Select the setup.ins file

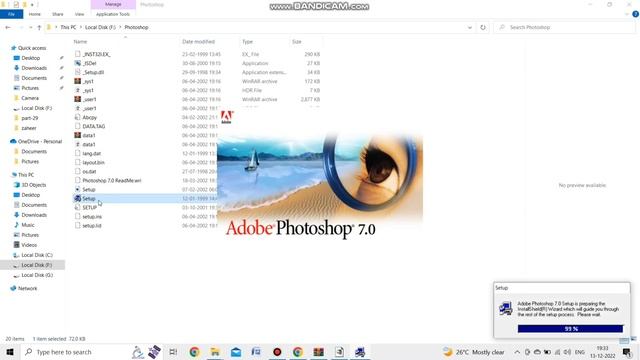click(92, 217)
